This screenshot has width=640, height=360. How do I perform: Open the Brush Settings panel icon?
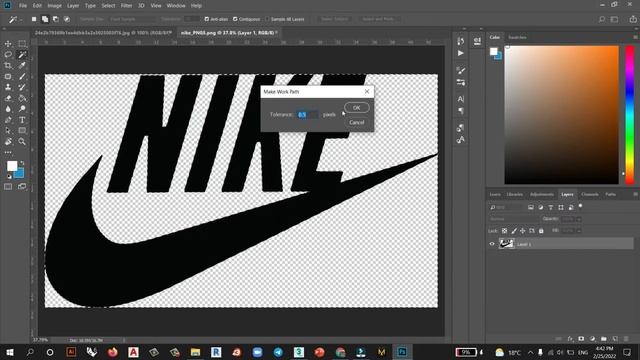(461, 70)
